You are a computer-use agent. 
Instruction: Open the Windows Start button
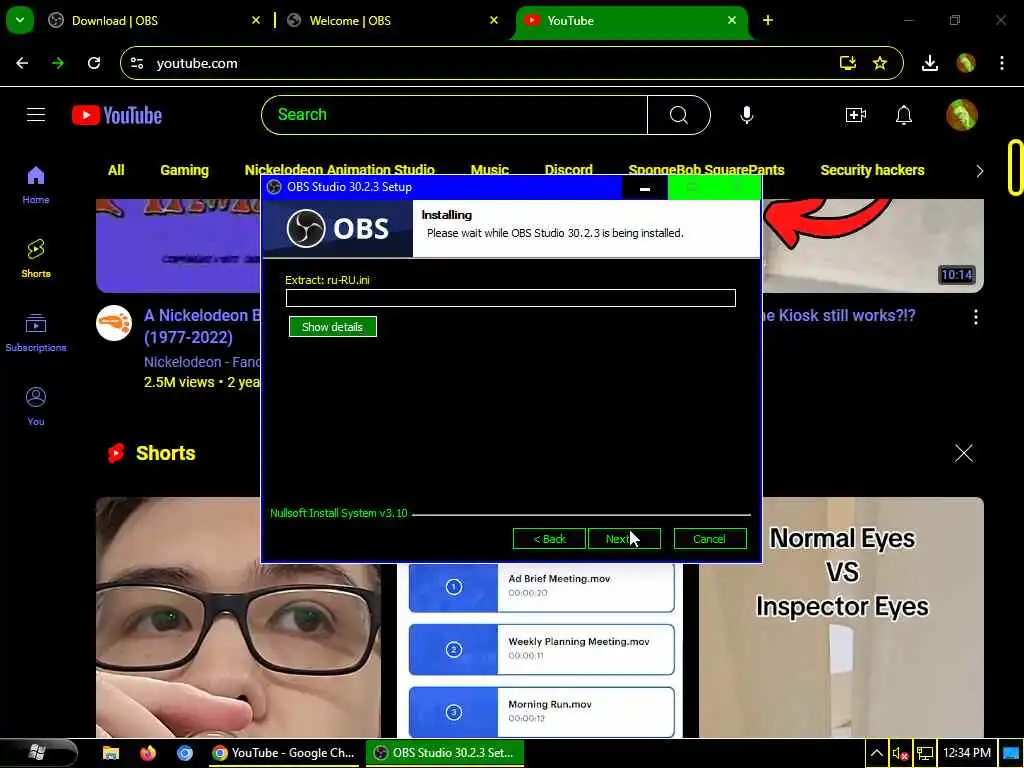click(x=37, y=752)
